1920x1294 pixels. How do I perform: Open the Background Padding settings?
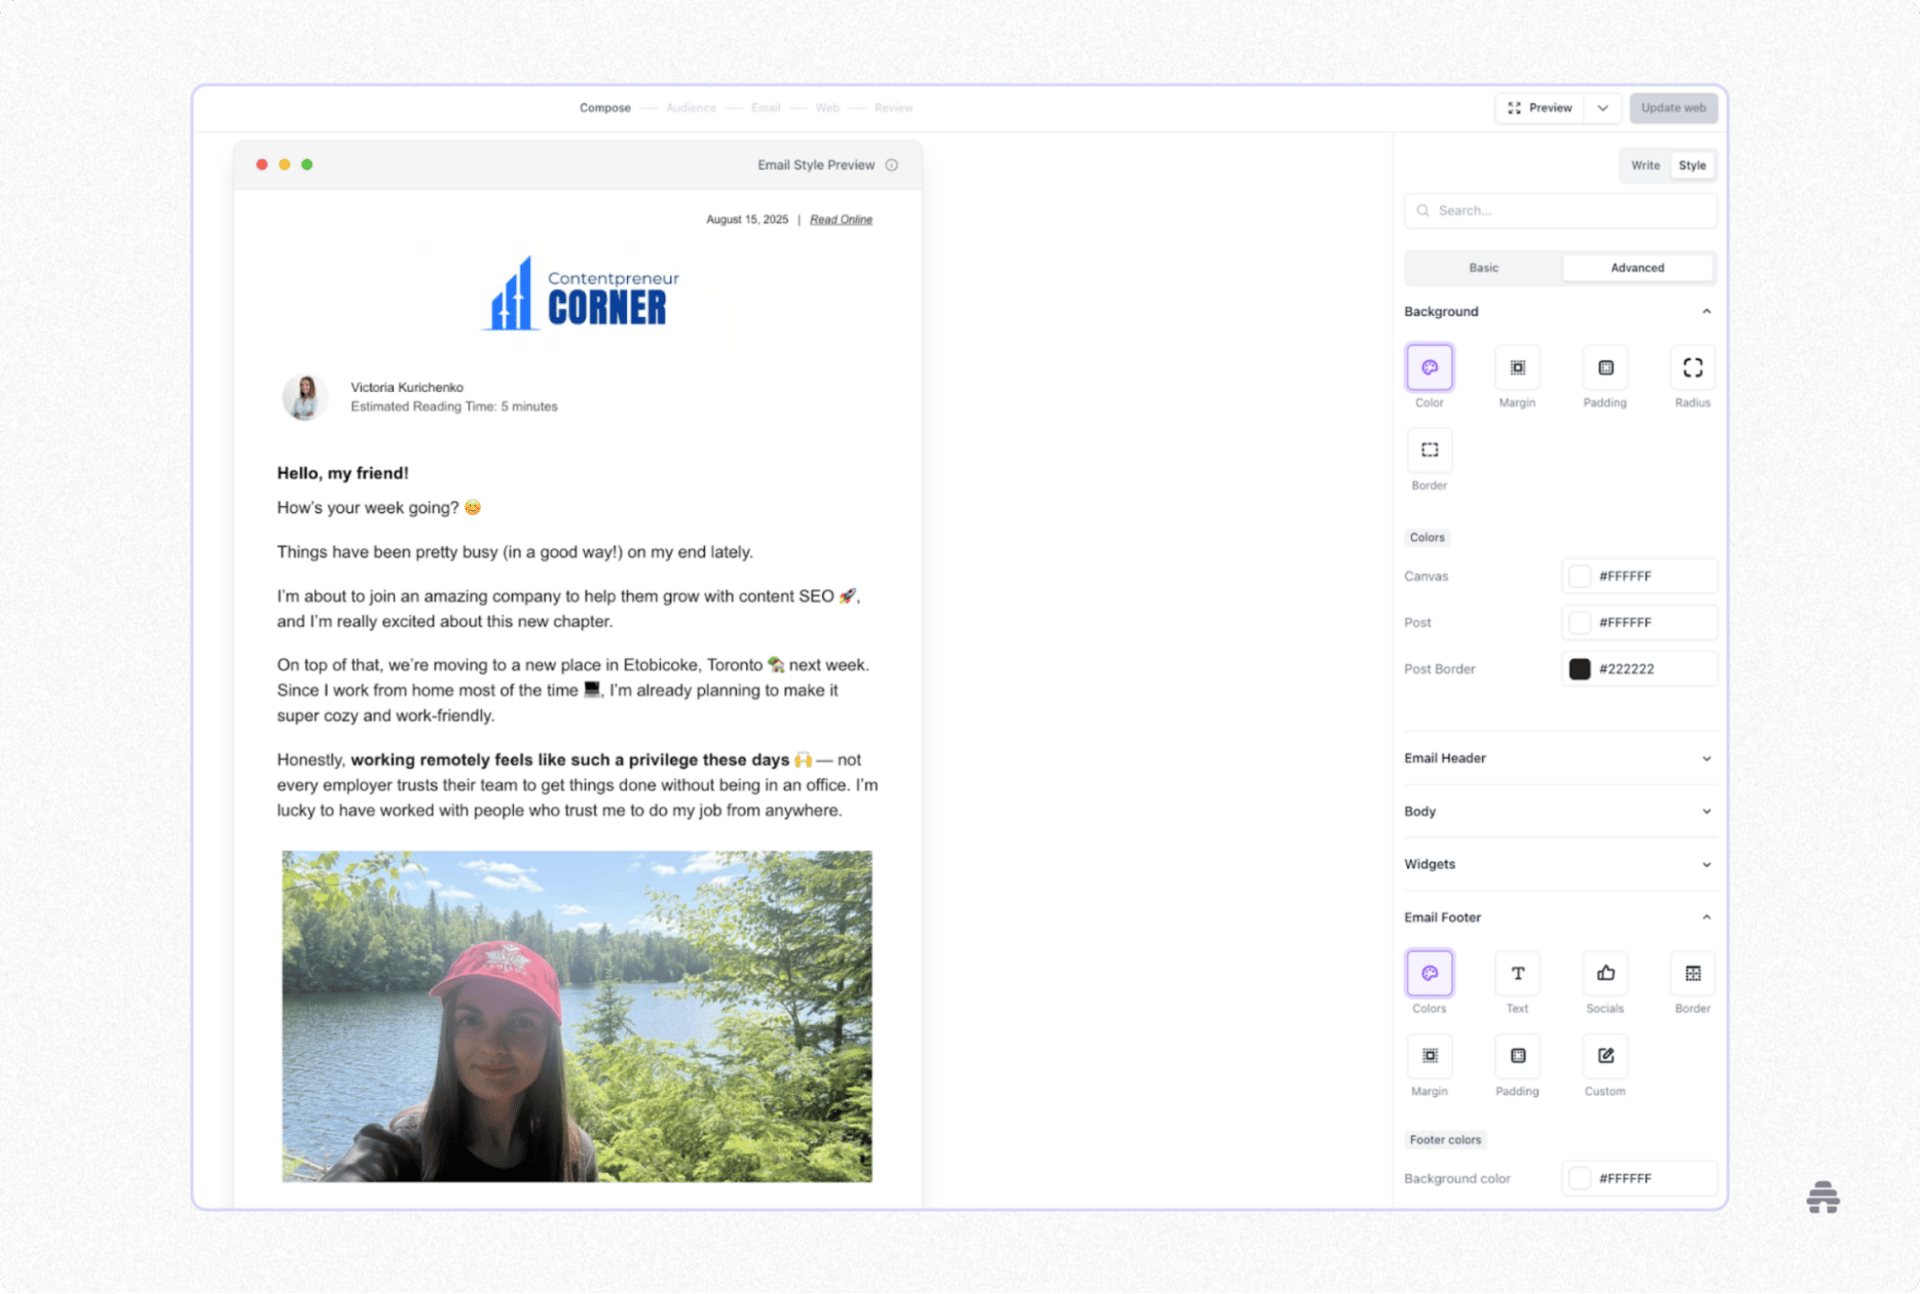1605,368
